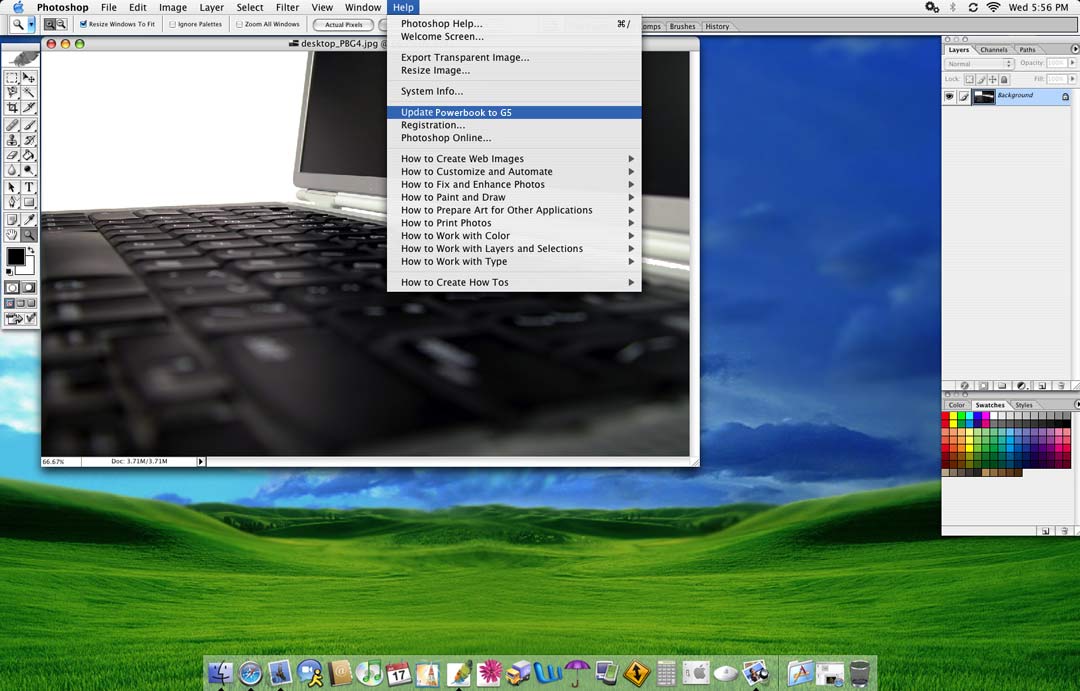Hide the Background layer with eye icon
This screenshot has height=691, width=1080.
tap(949, 97)
